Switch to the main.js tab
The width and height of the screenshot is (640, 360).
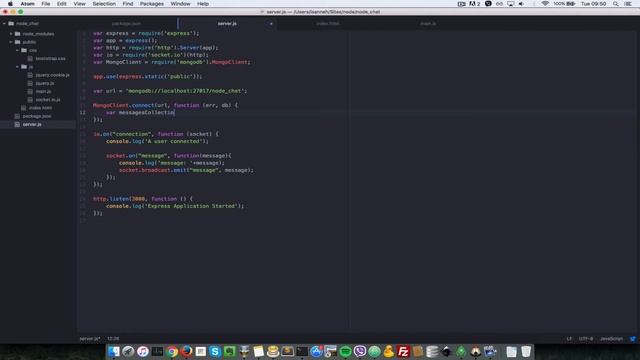tap(428, 24)
